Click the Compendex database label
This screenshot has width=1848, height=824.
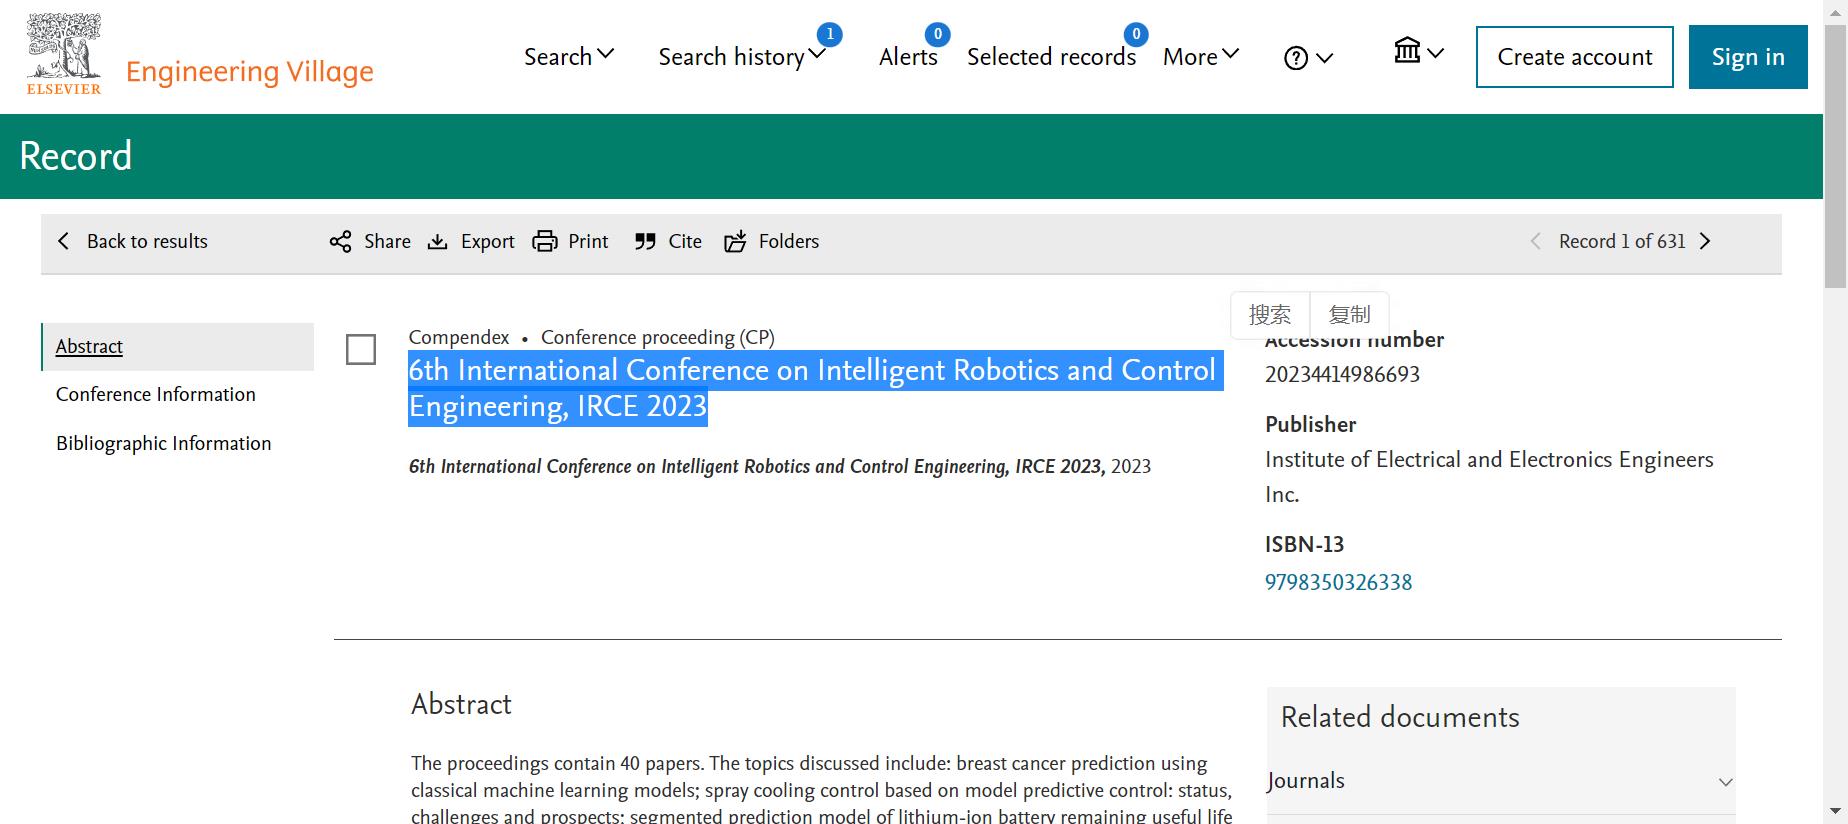click(x=459, y=337)
